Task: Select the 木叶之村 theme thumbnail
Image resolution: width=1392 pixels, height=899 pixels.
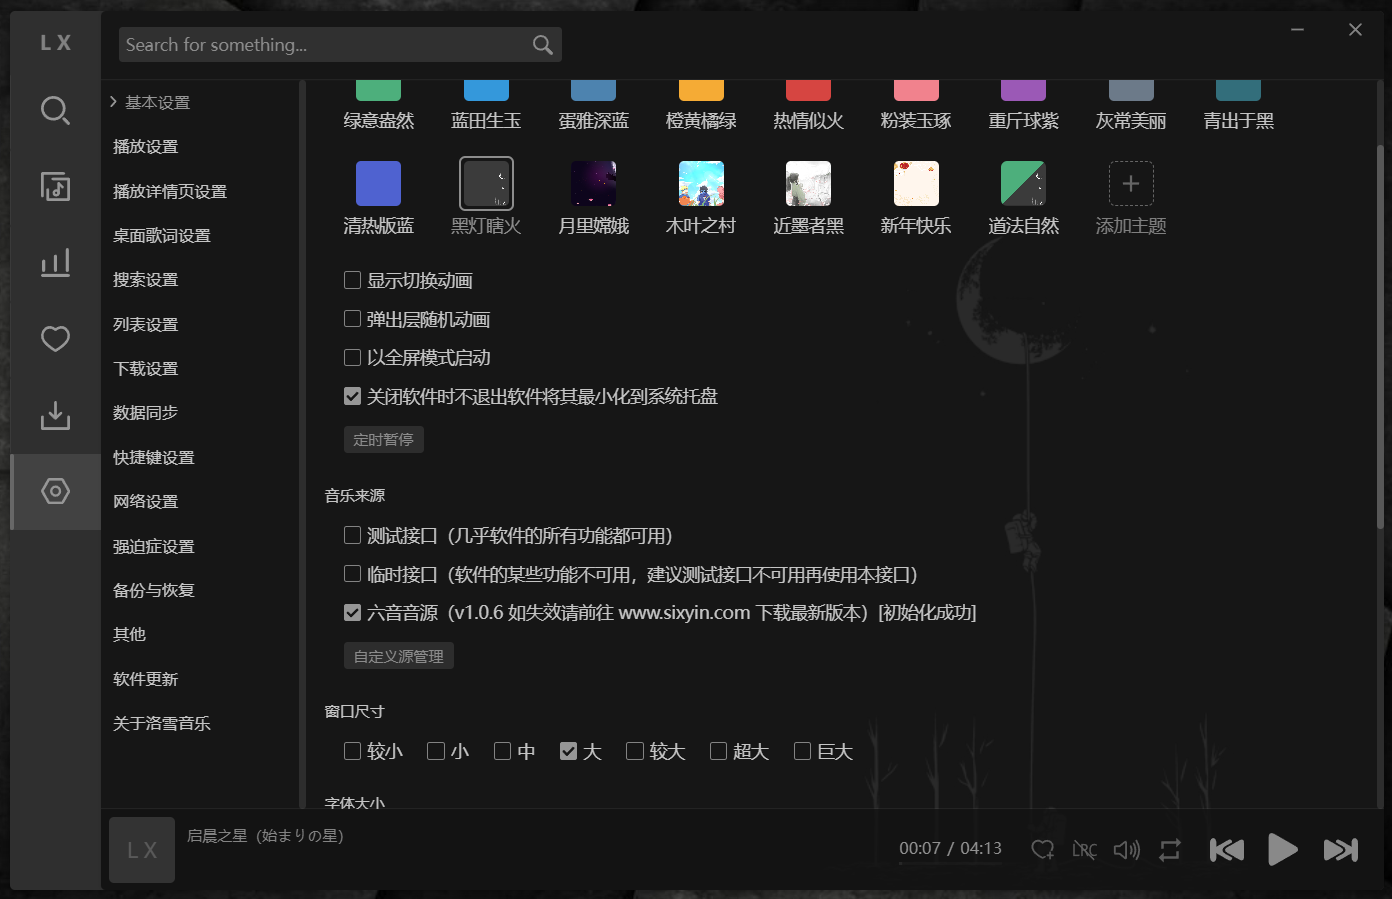Action: click(x=701, y=183)
